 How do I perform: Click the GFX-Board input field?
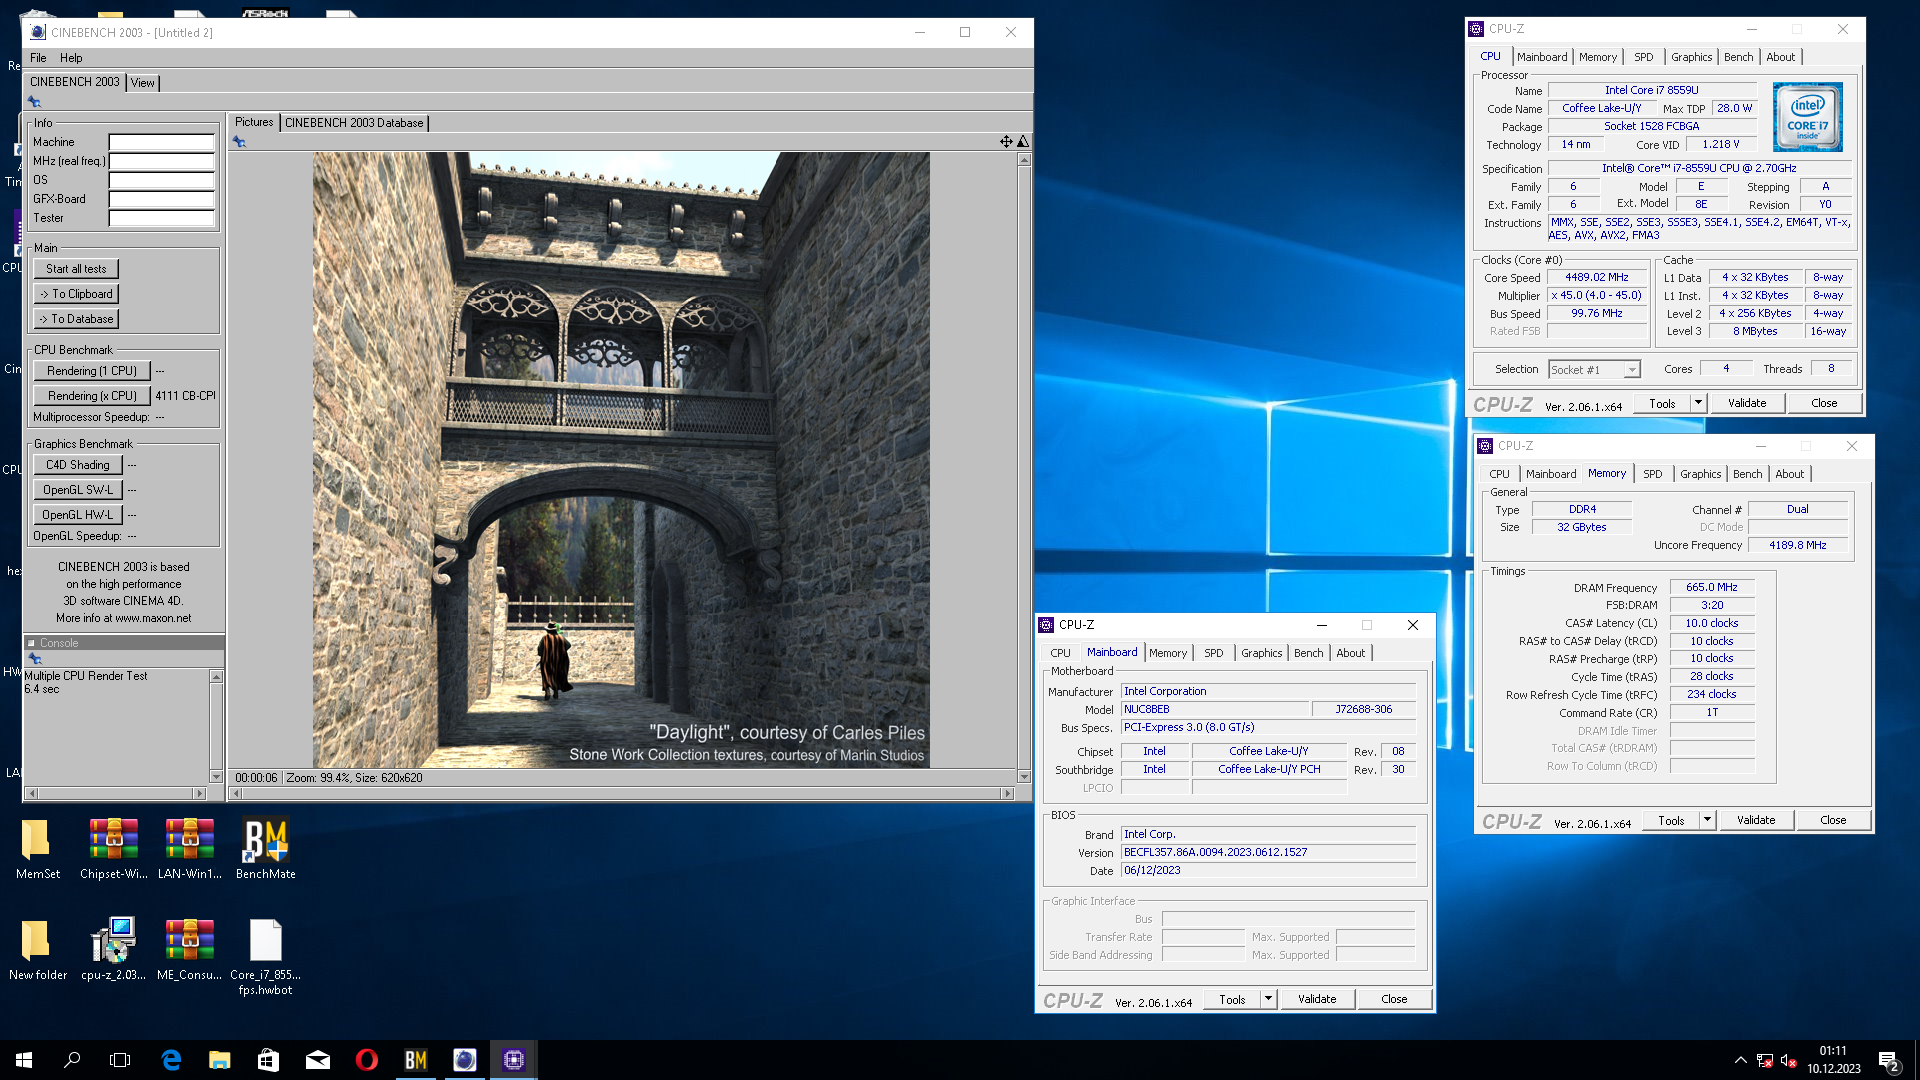(161, 200)
